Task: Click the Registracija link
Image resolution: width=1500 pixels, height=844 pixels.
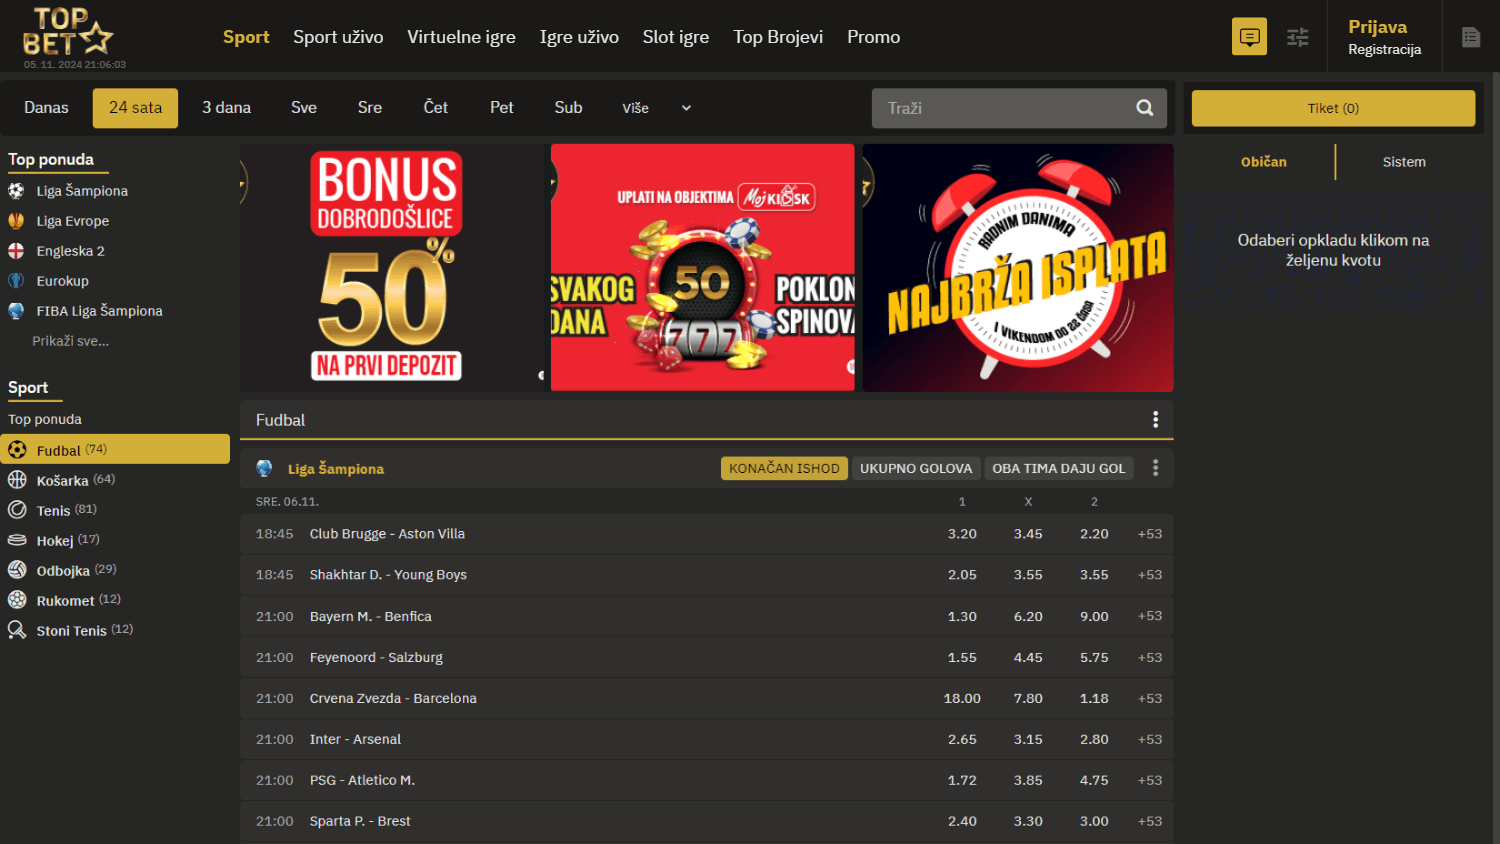Action: coord(1384,50)
